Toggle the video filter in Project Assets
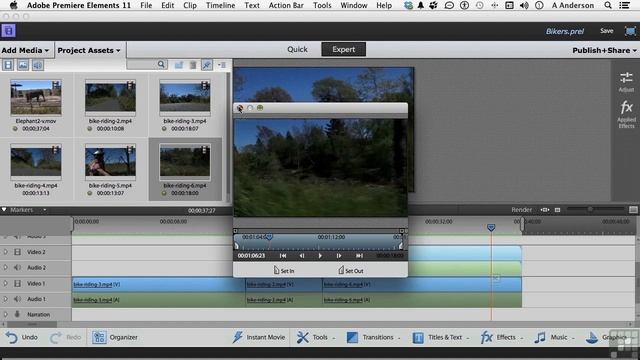Image resolution: width=640 pixels, height=360 pixels. (x=8, y=65)
